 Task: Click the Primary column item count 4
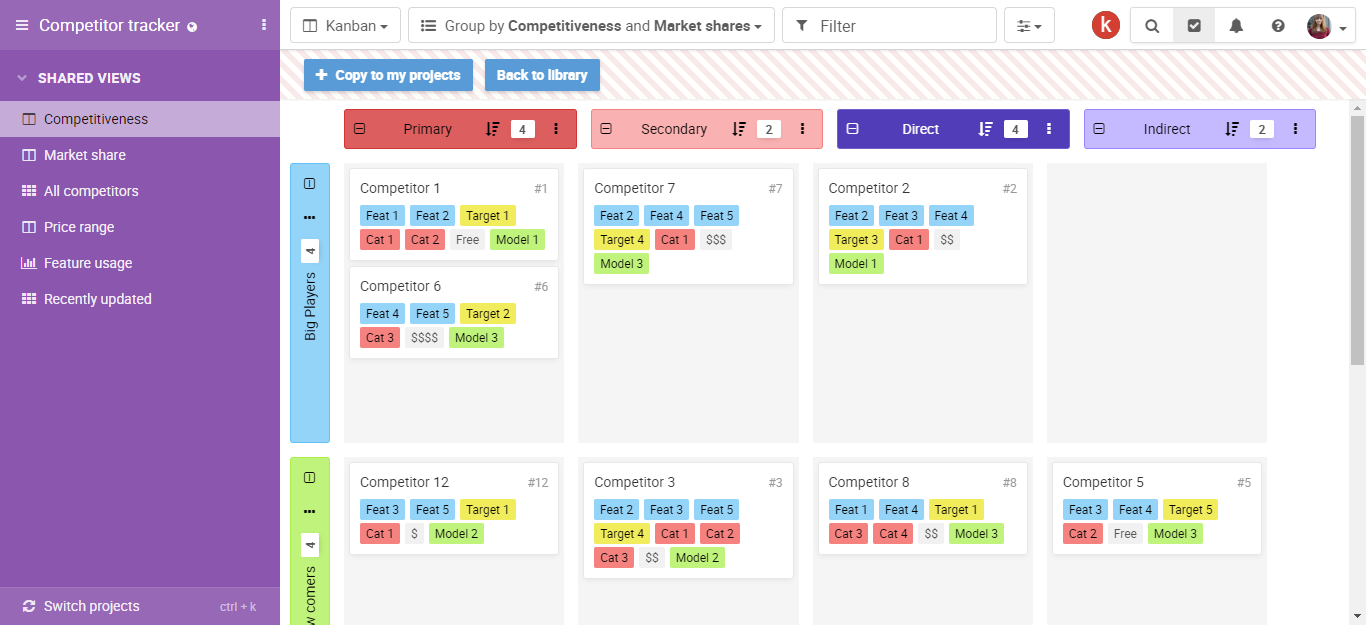(x=523, y=129)
